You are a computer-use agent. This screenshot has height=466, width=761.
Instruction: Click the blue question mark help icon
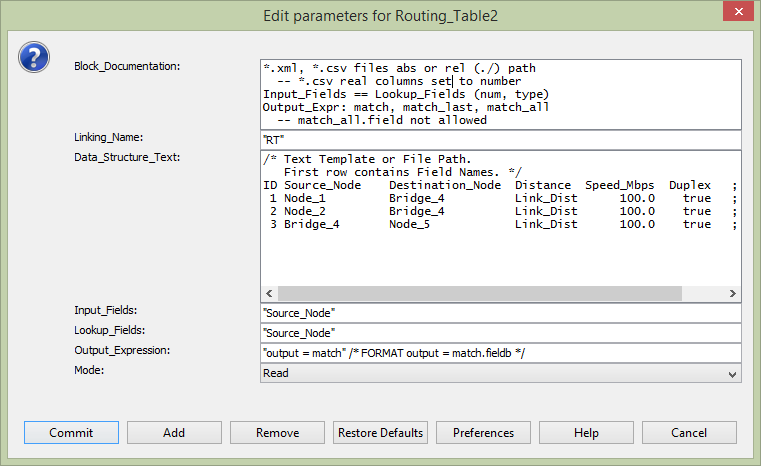(x=34, y=56)
